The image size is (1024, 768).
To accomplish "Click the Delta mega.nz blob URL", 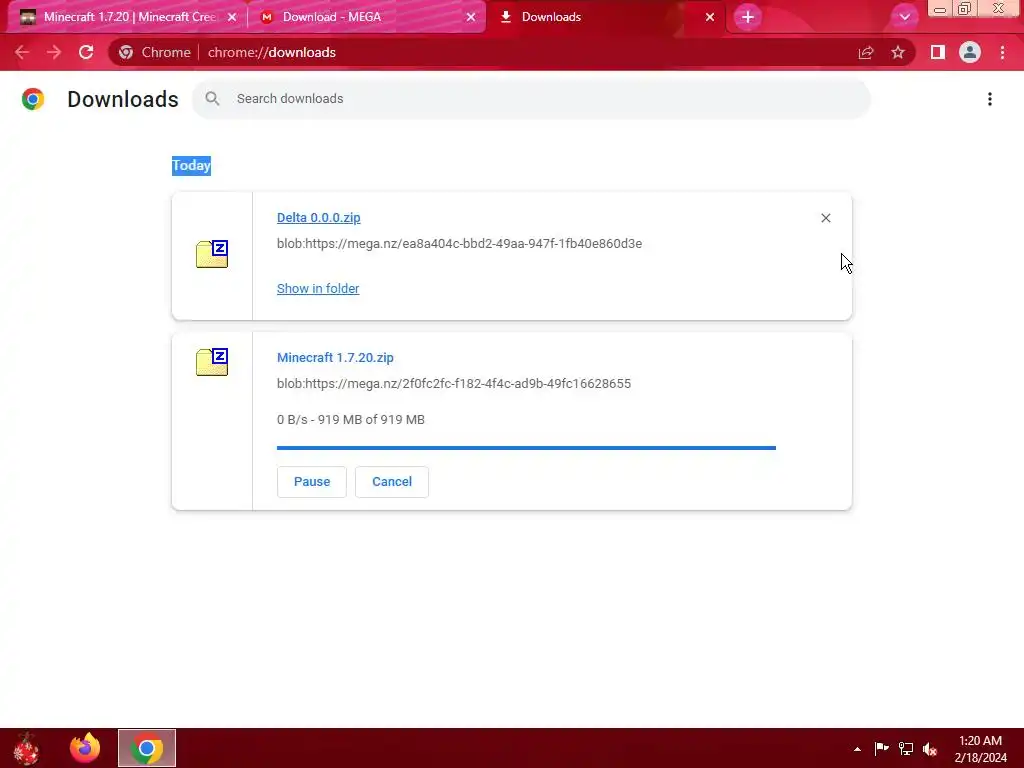I will [x=459, y=244].
